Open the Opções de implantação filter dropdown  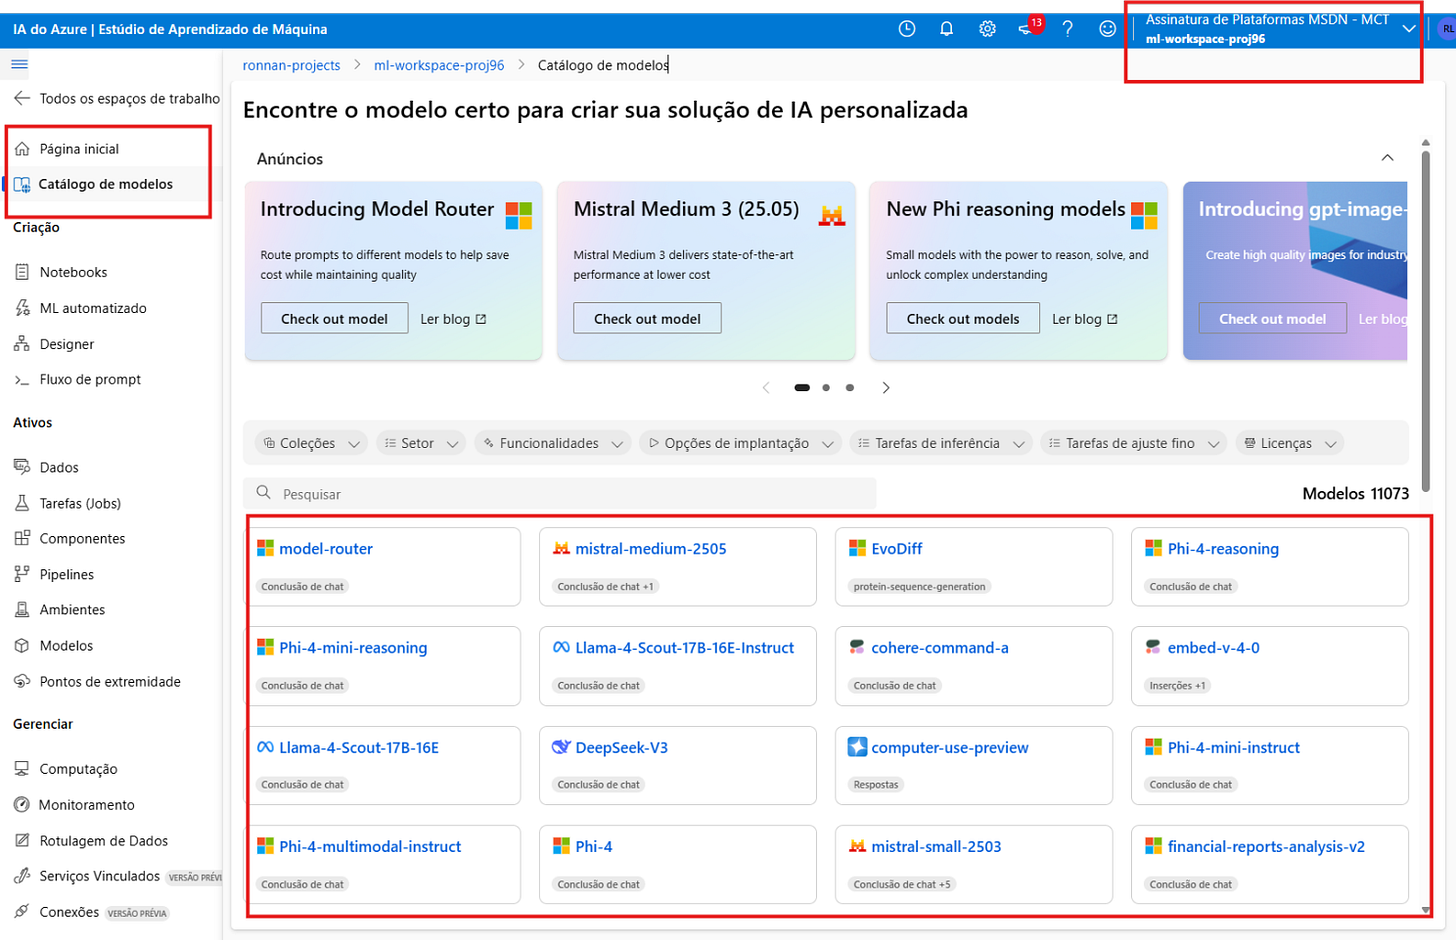point(740,443)
